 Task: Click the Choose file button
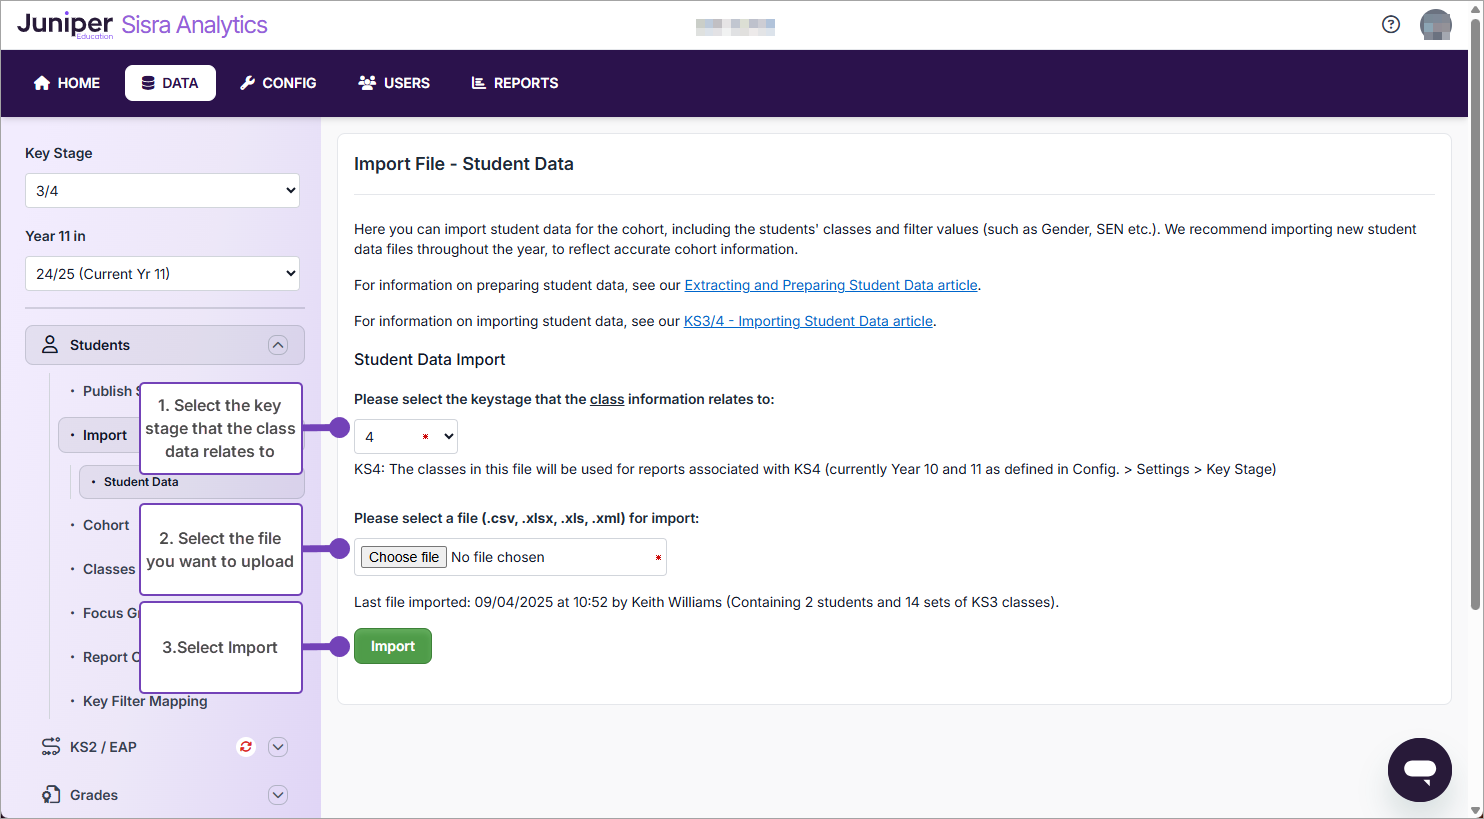(x=403, y=556)
